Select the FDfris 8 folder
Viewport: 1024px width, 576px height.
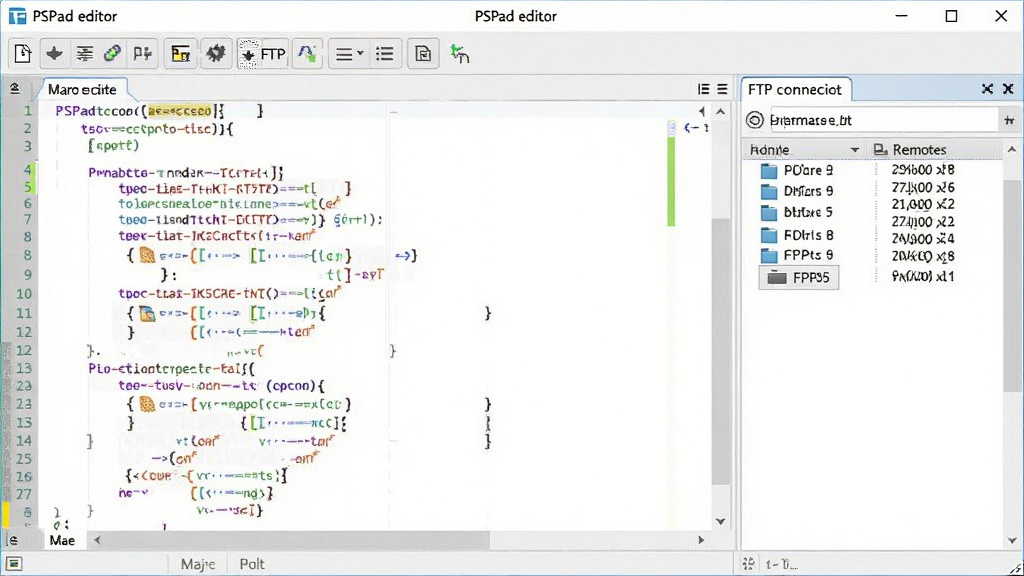798,235
